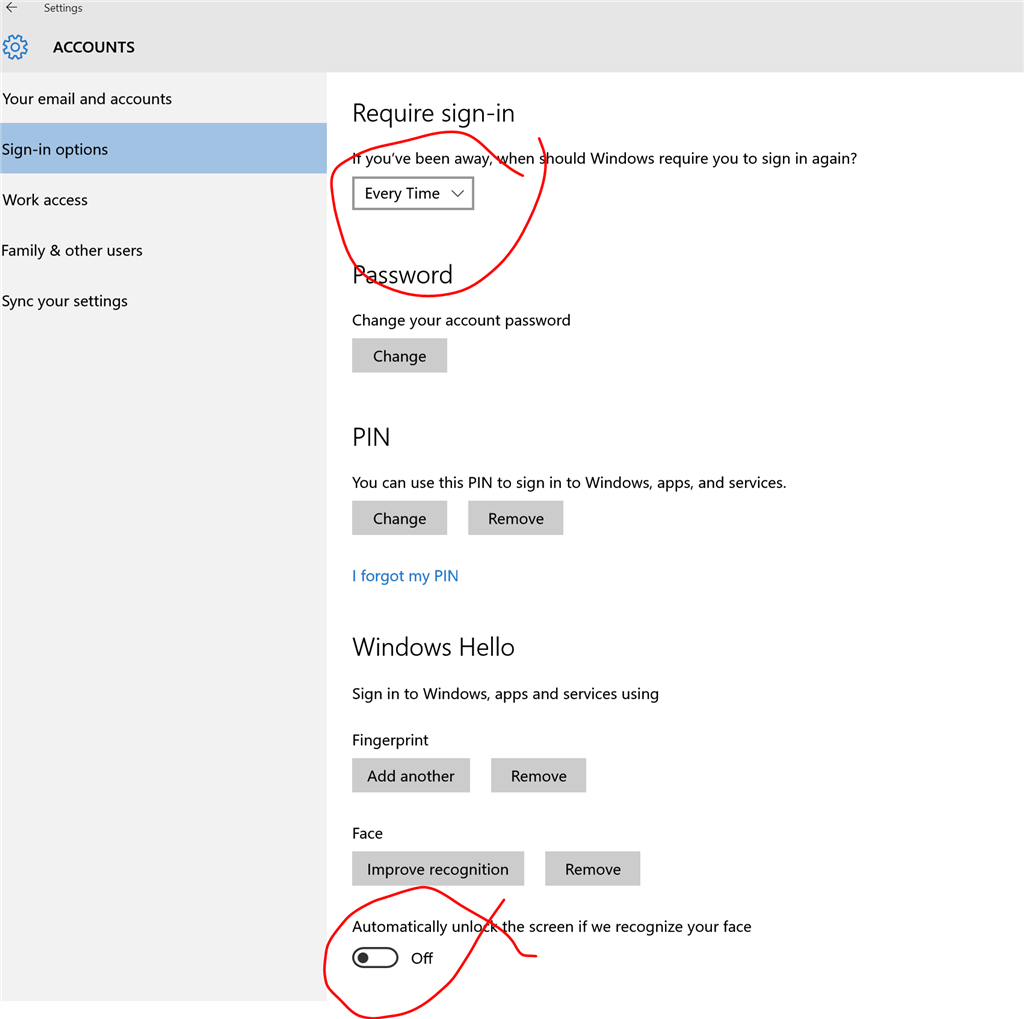The width and height of the screenshot is (1024, 1019).
Task: Toggle automatic face unlock switch
Action: point(375,958)
